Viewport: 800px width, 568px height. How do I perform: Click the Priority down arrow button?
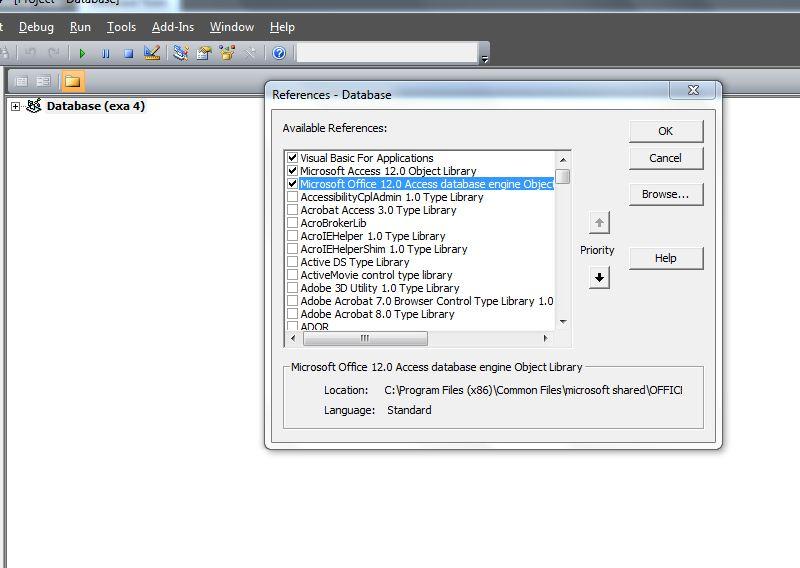coord(599,278)
